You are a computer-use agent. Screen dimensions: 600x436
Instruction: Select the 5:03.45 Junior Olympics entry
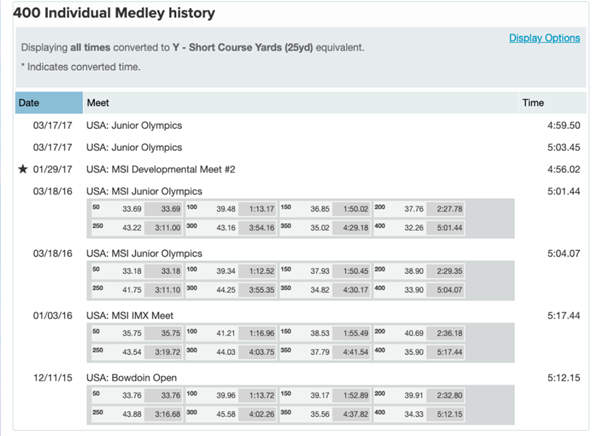point(301,147)
